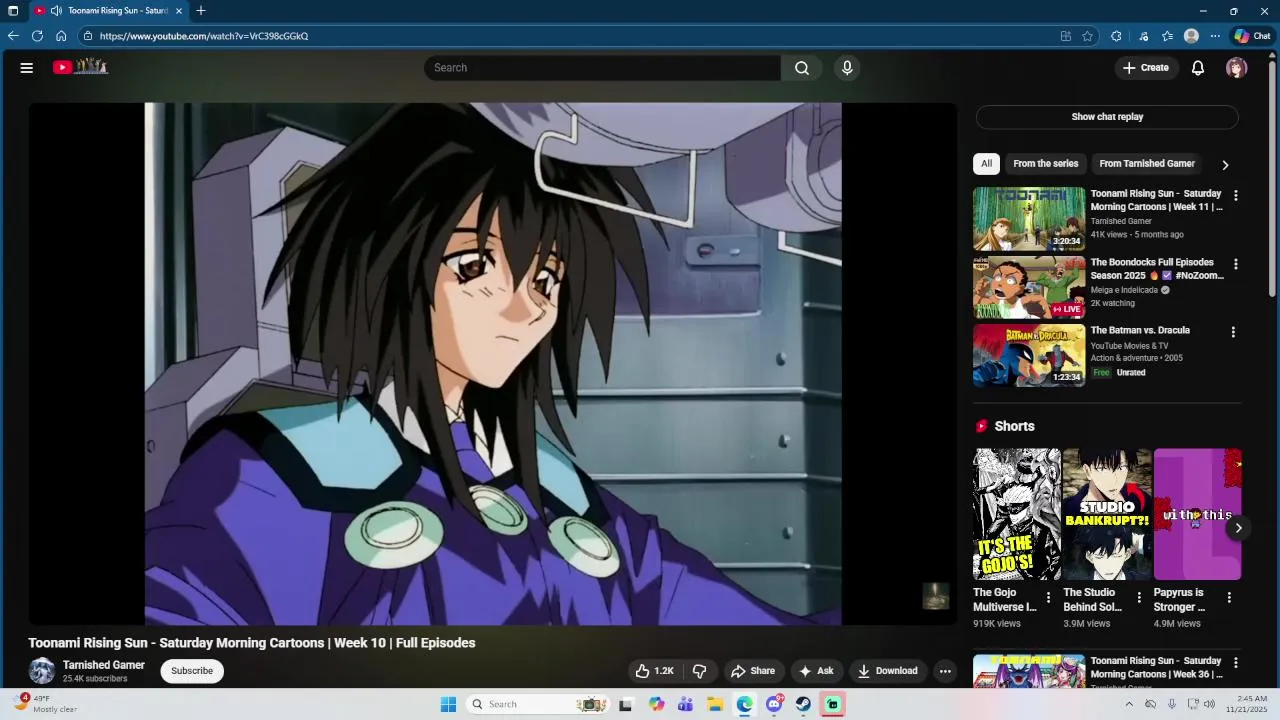Open a new browser tab

pyautogui.click(x=201, y=11)
